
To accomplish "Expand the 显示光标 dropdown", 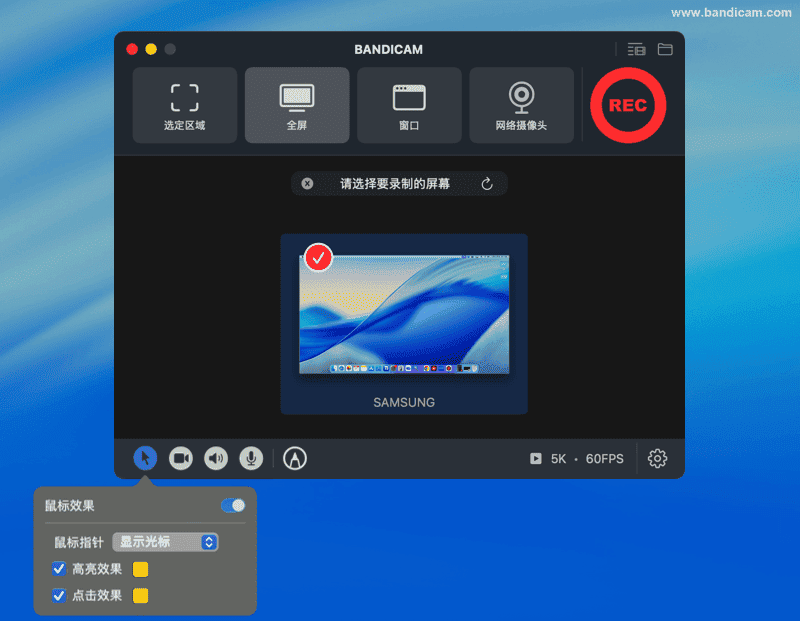I will tap(166, 542).
